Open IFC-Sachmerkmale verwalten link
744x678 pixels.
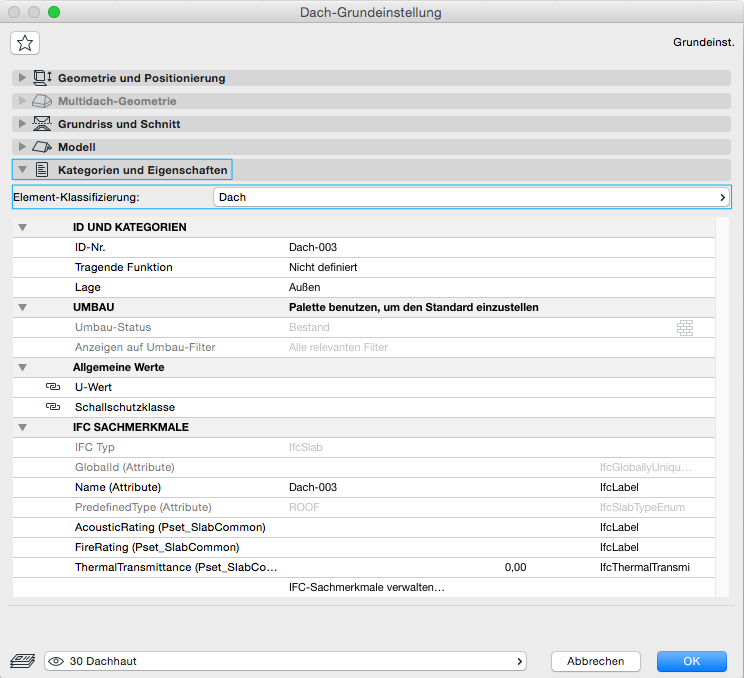coord(366,587)
